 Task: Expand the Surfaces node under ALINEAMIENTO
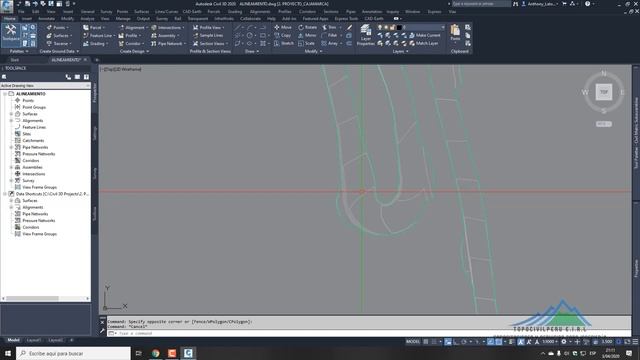11,114
